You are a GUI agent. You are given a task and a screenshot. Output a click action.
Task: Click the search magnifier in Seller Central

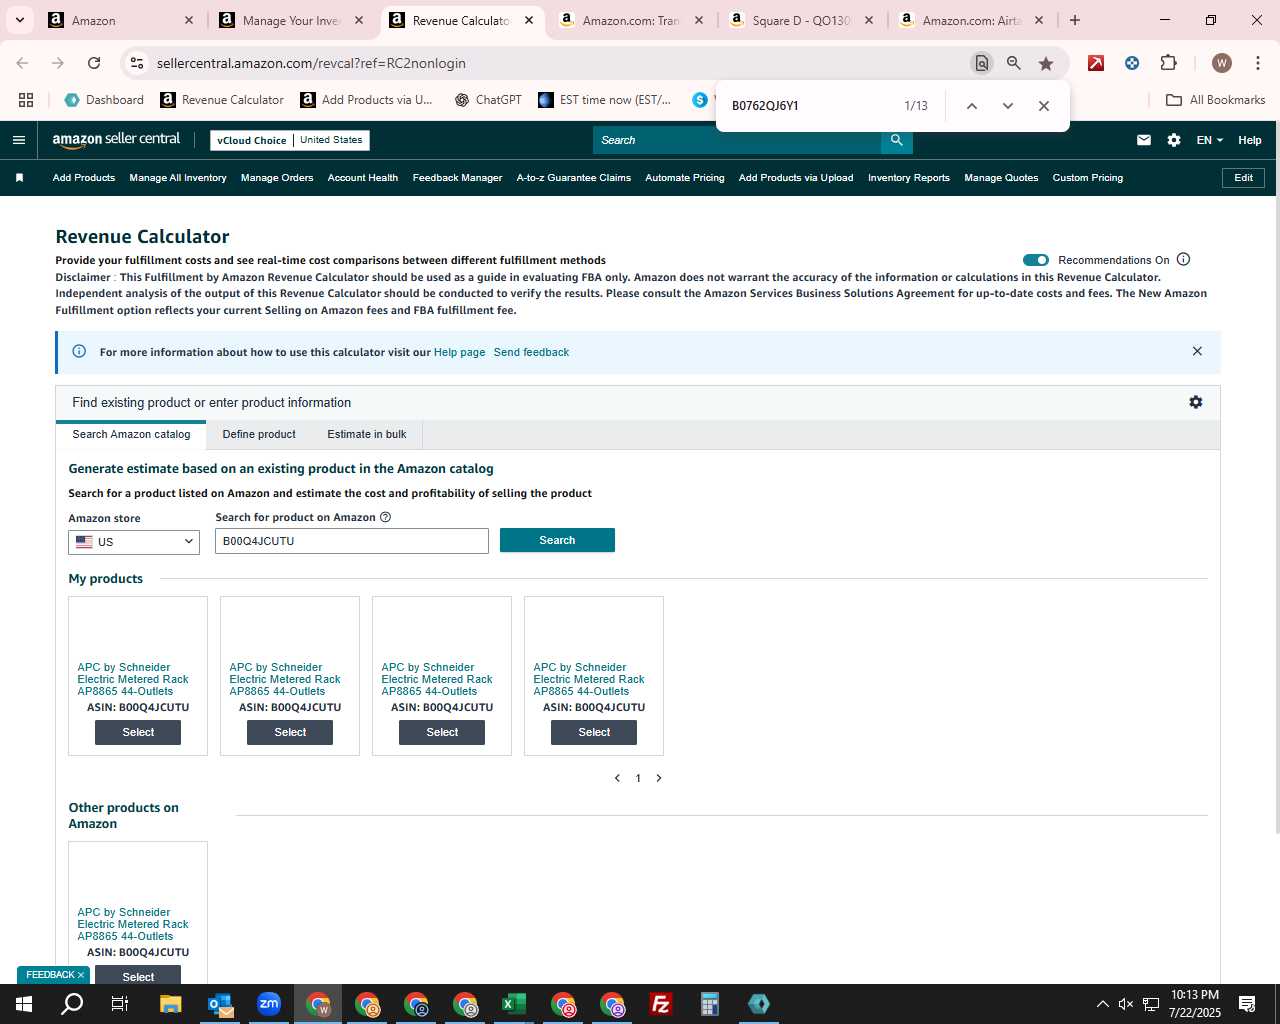click(897, 140)
